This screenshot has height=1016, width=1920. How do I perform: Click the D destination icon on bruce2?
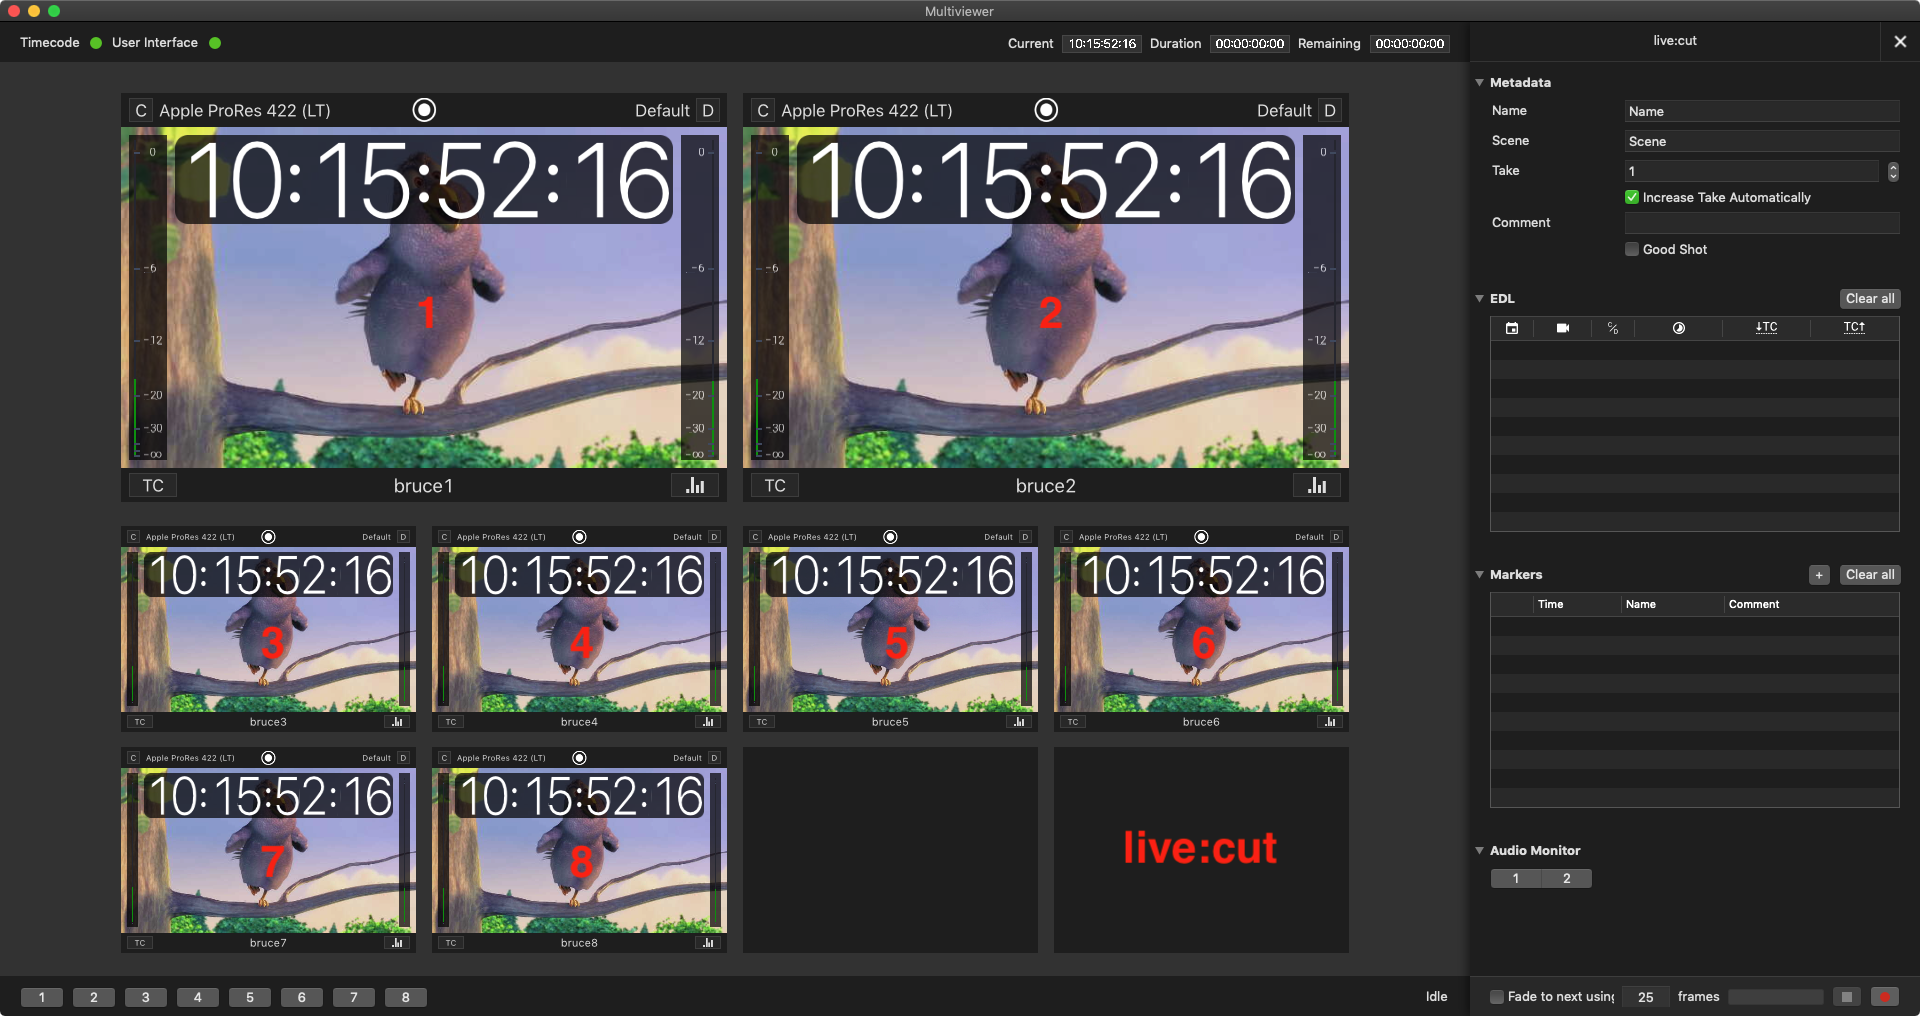[x=1330, y=110]
